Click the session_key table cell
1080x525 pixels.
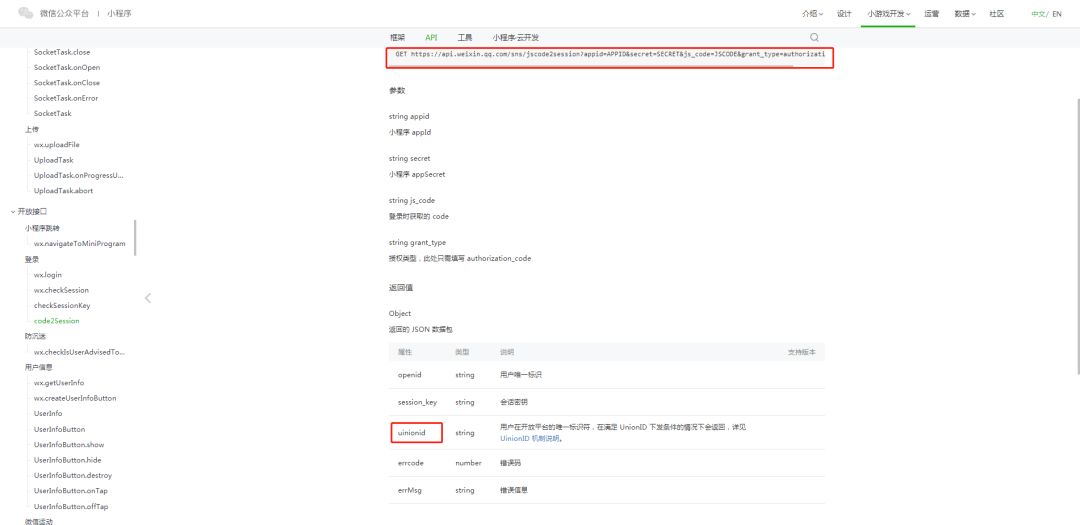click(x=417, y=402)
